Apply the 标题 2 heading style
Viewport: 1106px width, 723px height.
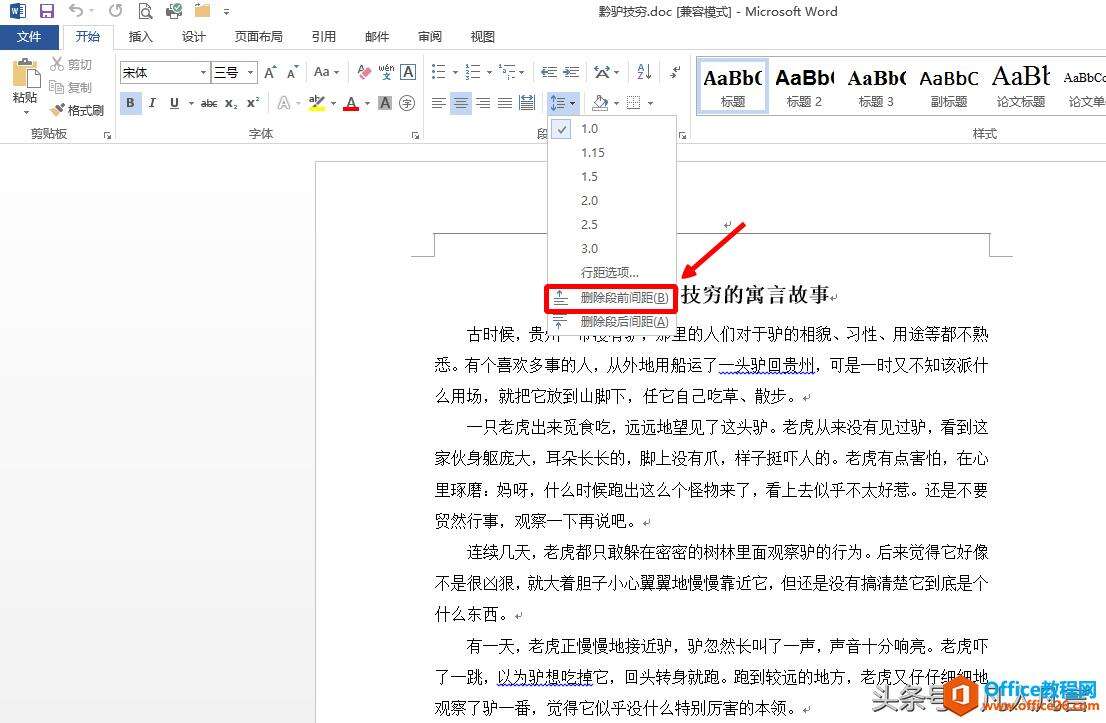(804, 86)
